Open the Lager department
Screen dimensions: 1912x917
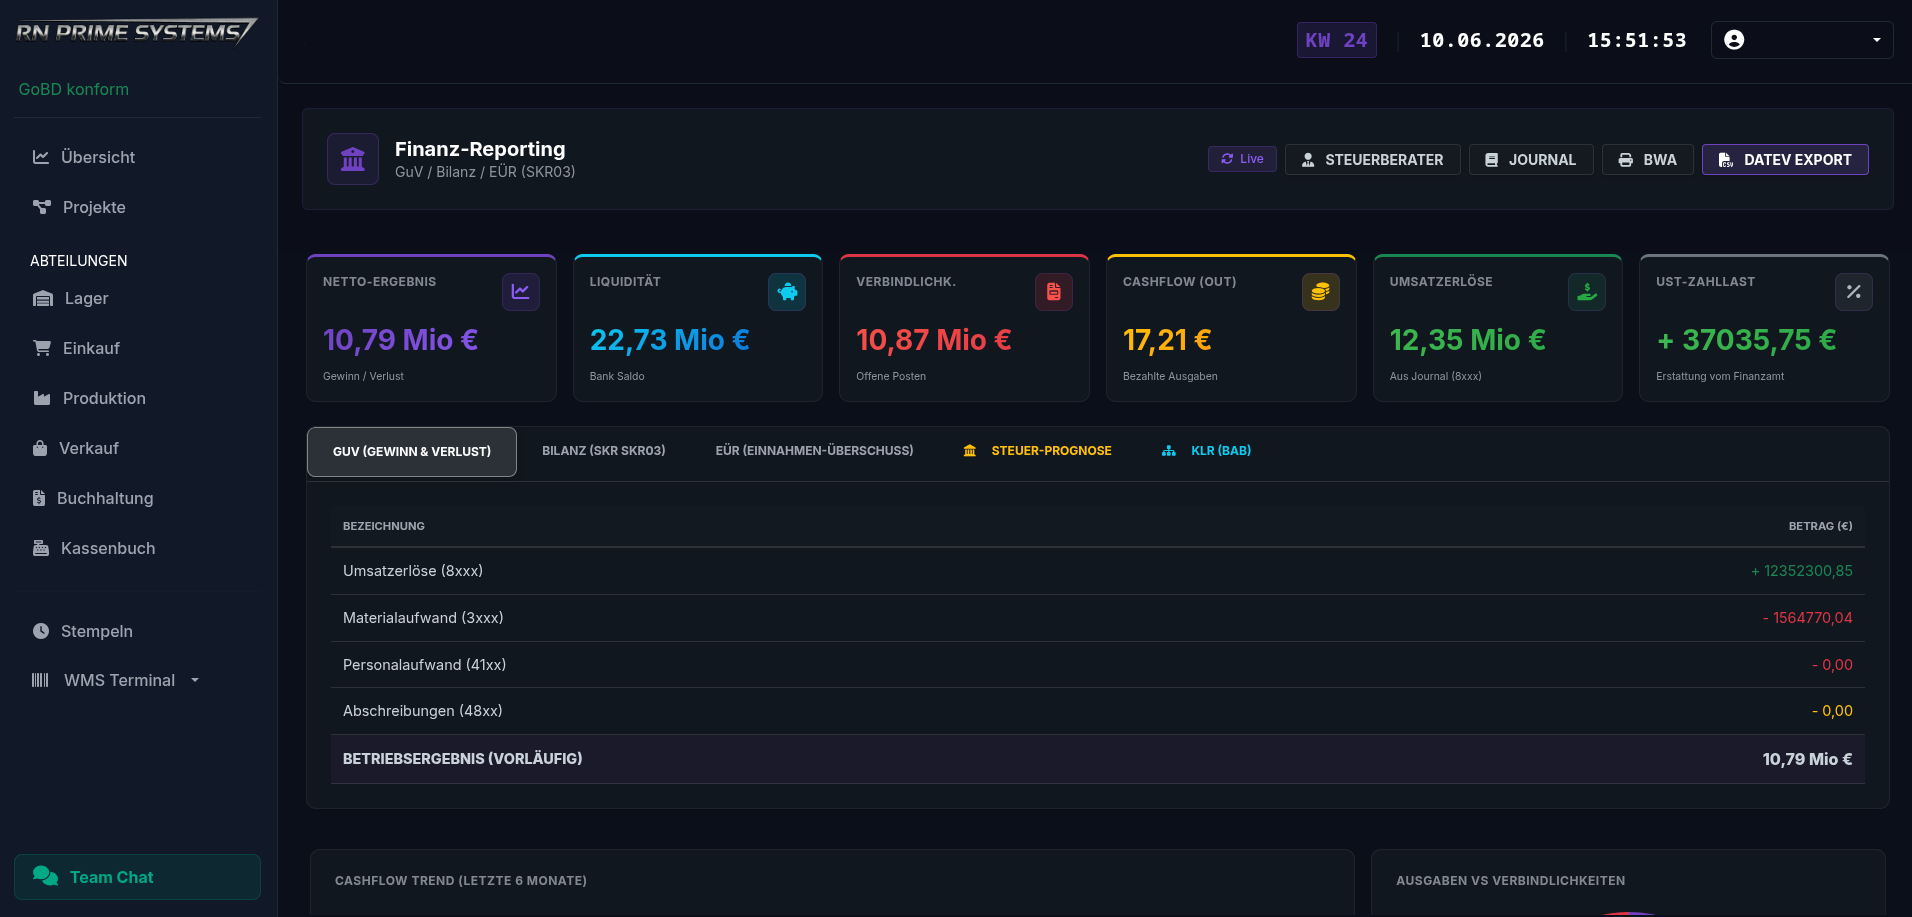pos(137,298)
